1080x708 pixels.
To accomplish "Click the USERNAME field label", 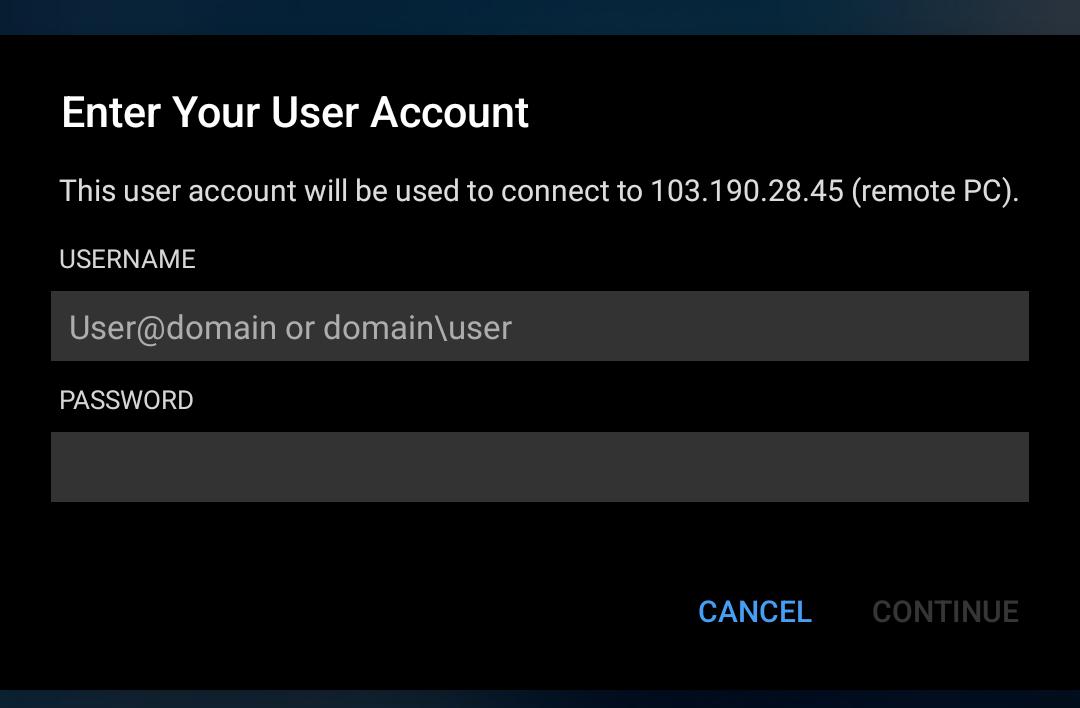I will click(127, 259).
